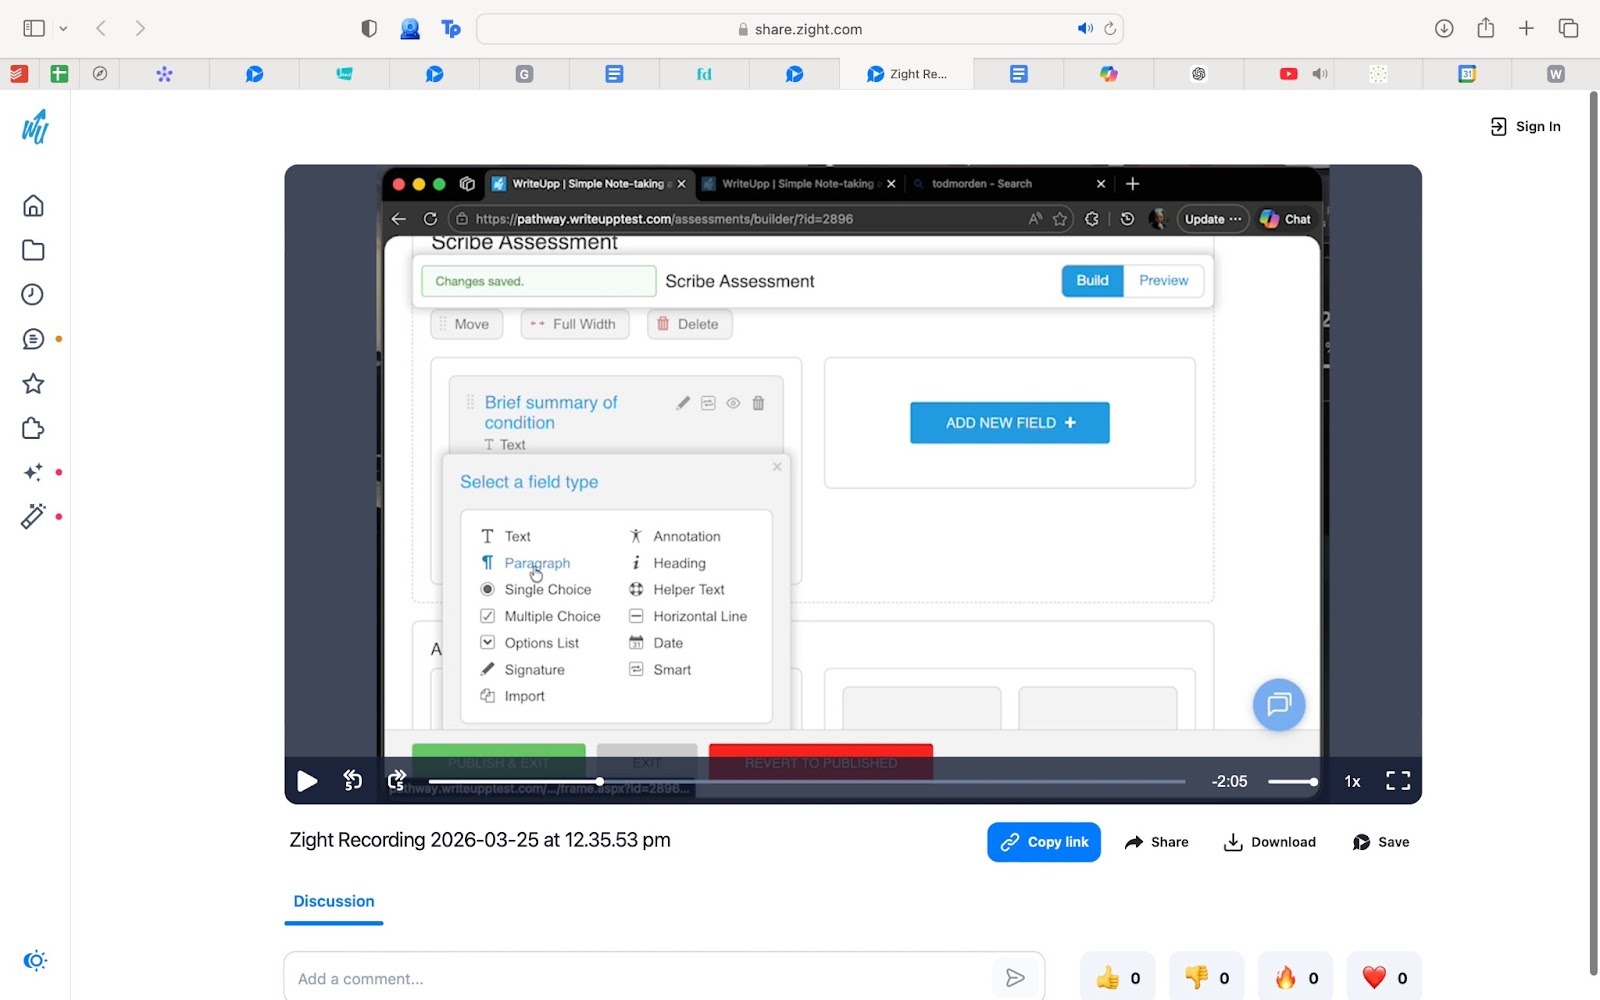Click Paragraph field type in video
Image resolution: width=1600 pixels, height=1000 pixels.
tap(537, 563)
